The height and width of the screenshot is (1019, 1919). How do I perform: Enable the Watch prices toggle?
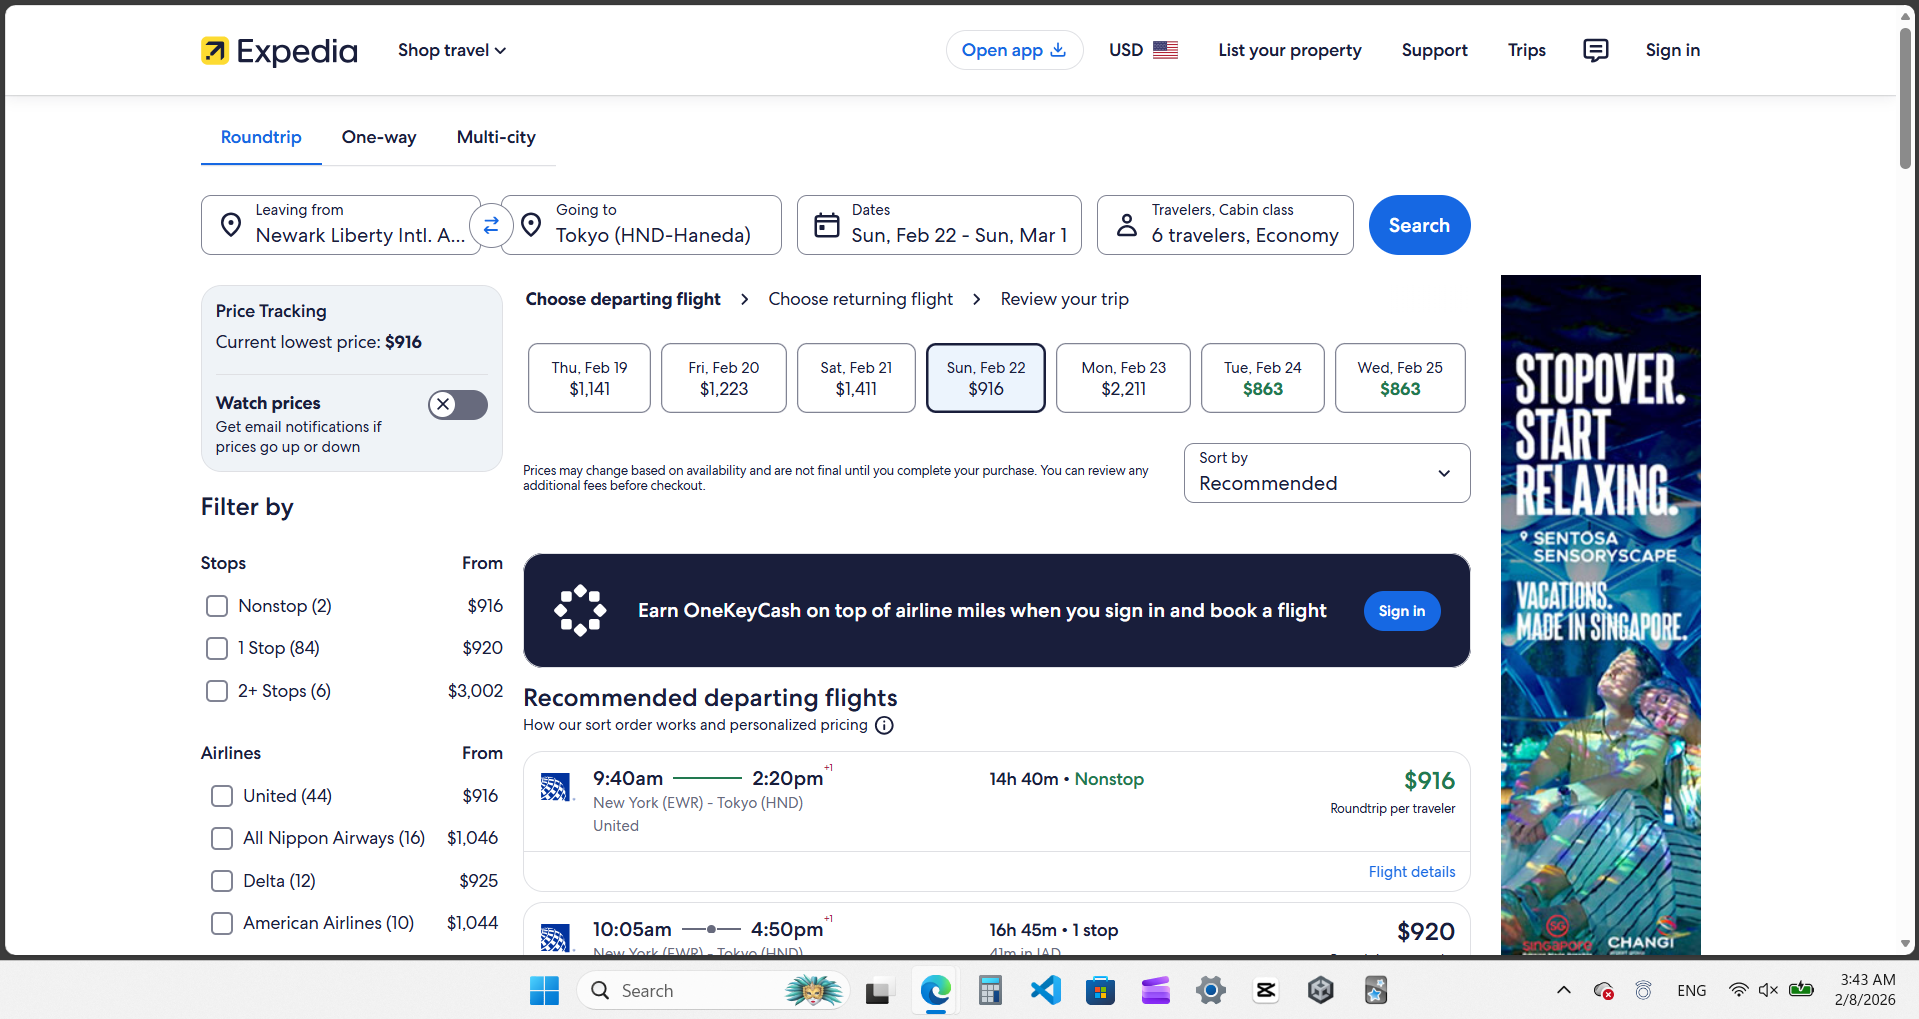point(458,405)
